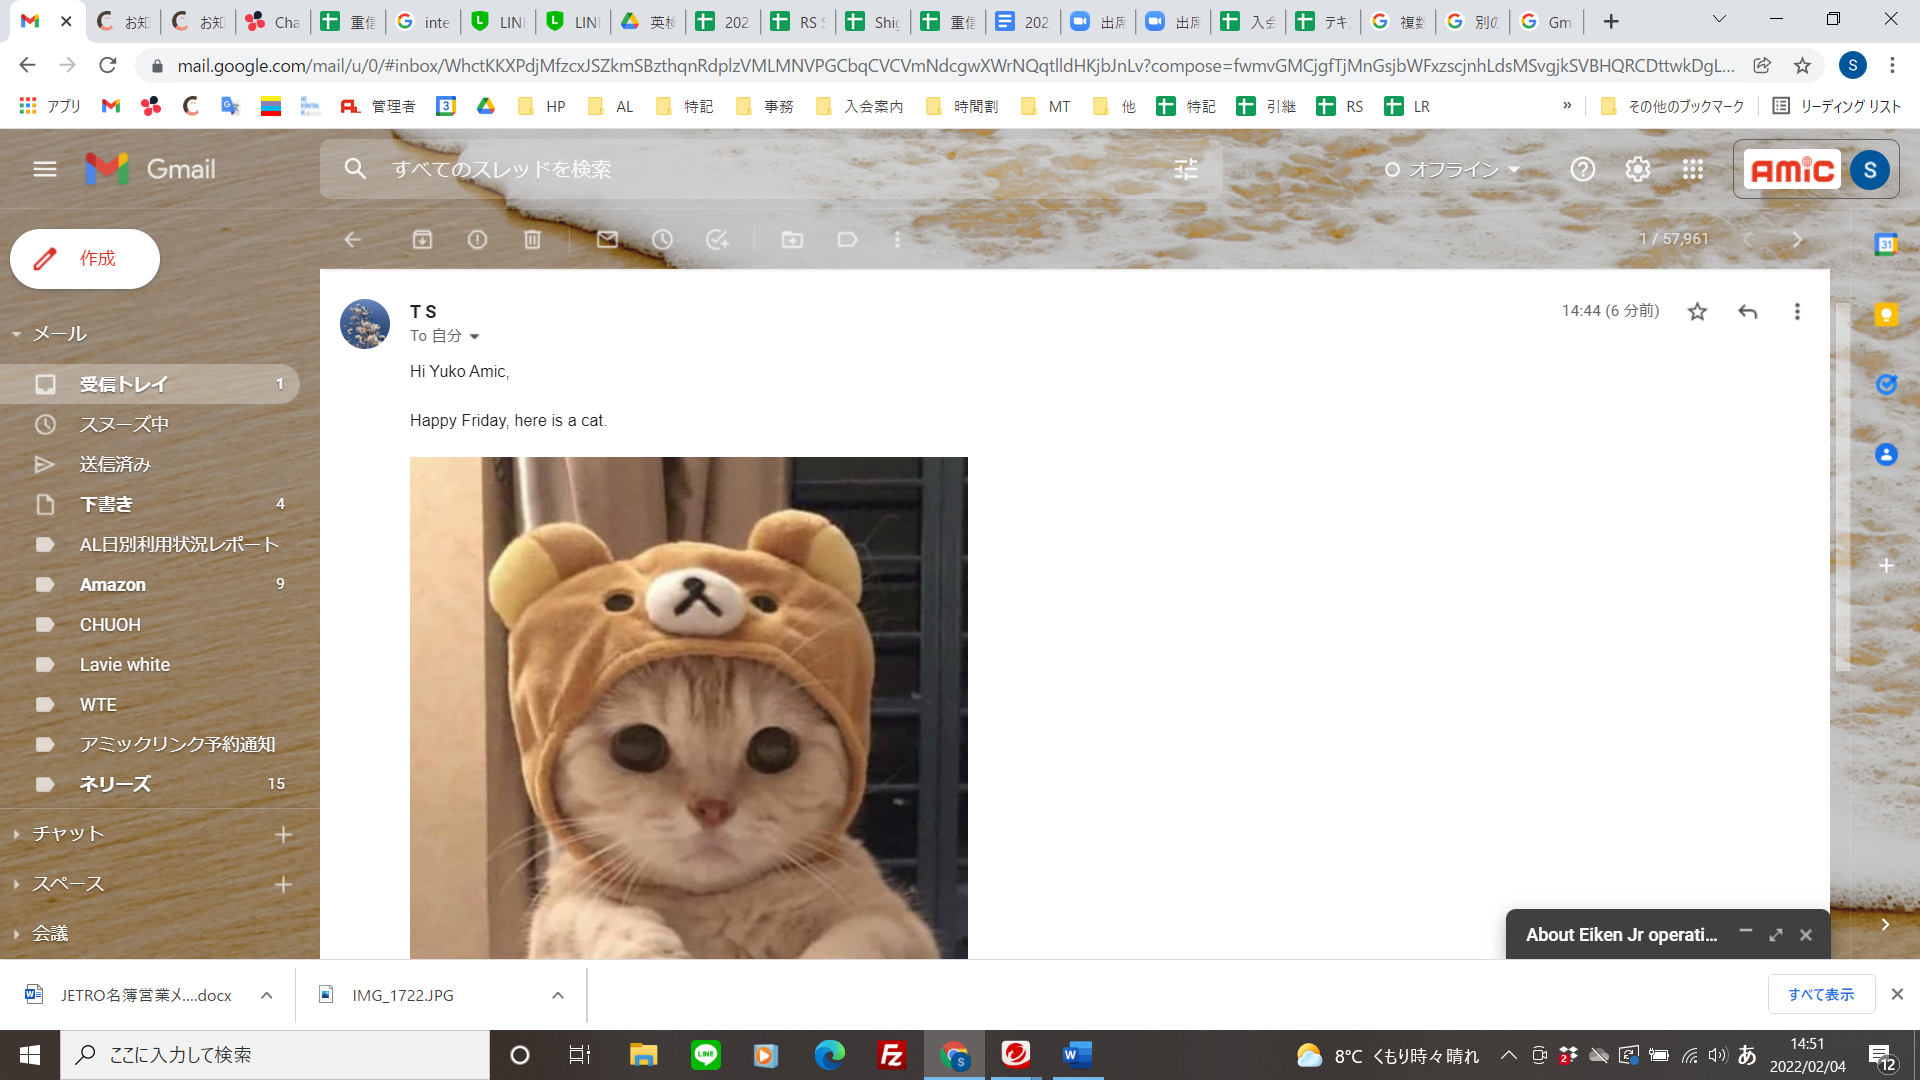Image resolution: width=1920 pixels, height=1080 pixels.
Task: Open the CHUOH label
Action: (x=150, y=624)
